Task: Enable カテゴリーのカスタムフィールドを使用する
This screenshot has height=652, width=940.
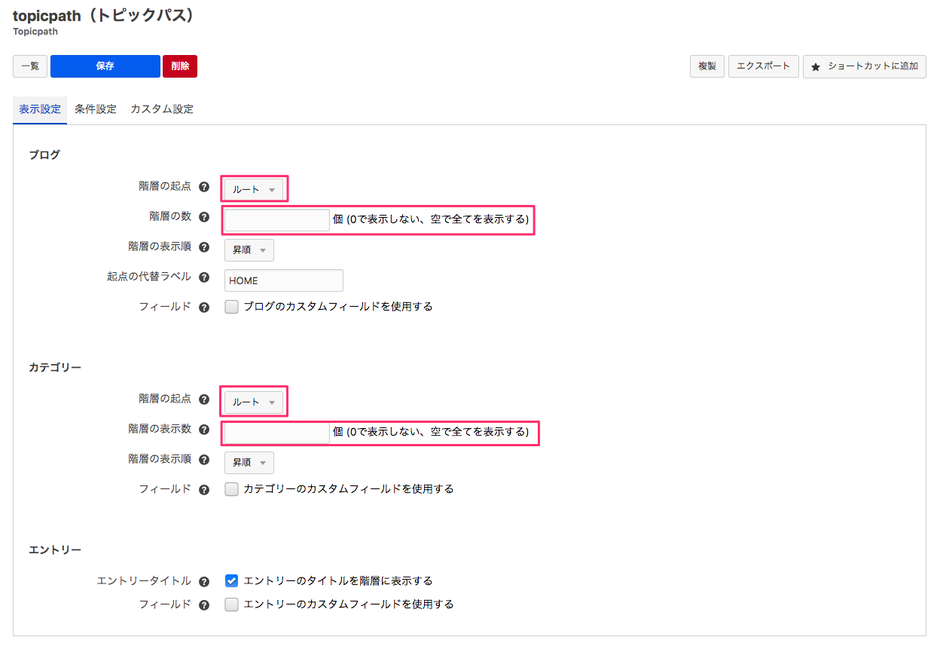Action: pyautogui.click(x=230, y=489)
